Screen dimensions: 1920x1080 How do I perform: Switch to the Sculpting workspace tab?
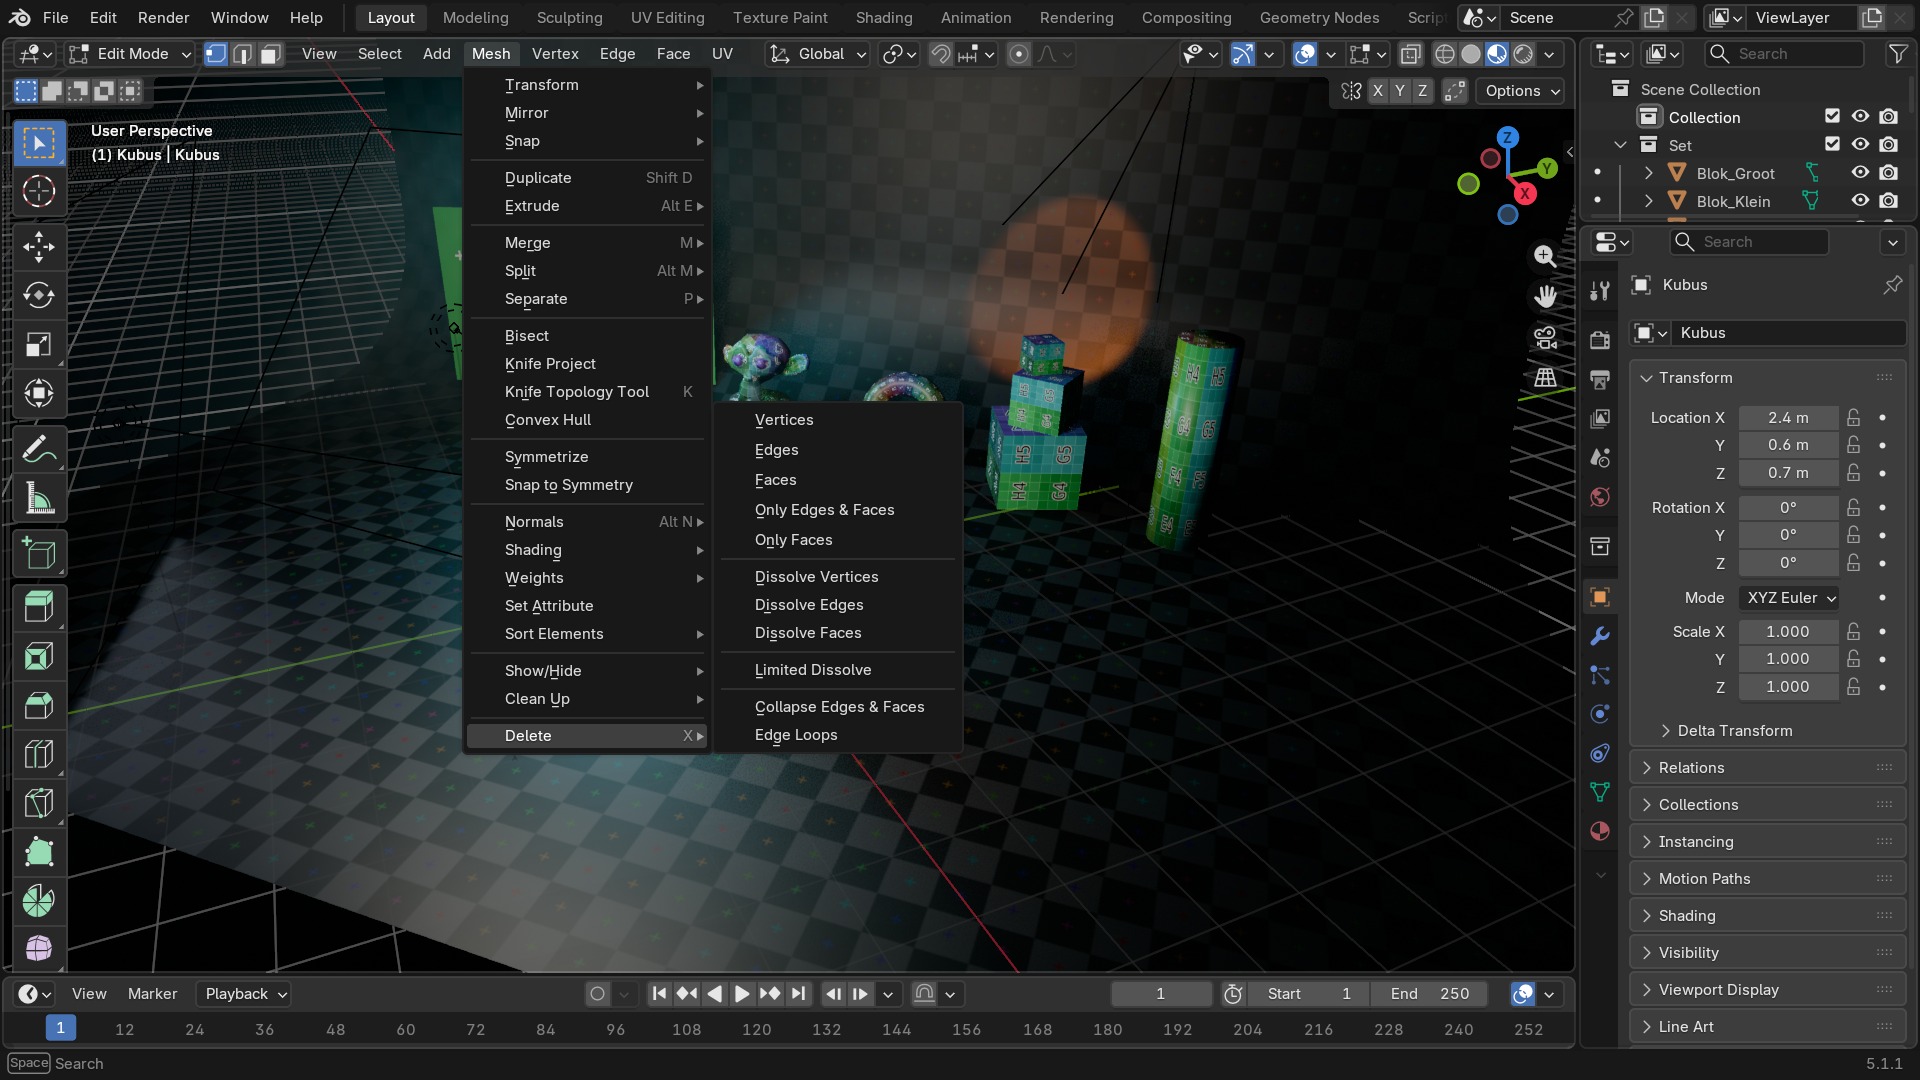coord(569,18)
